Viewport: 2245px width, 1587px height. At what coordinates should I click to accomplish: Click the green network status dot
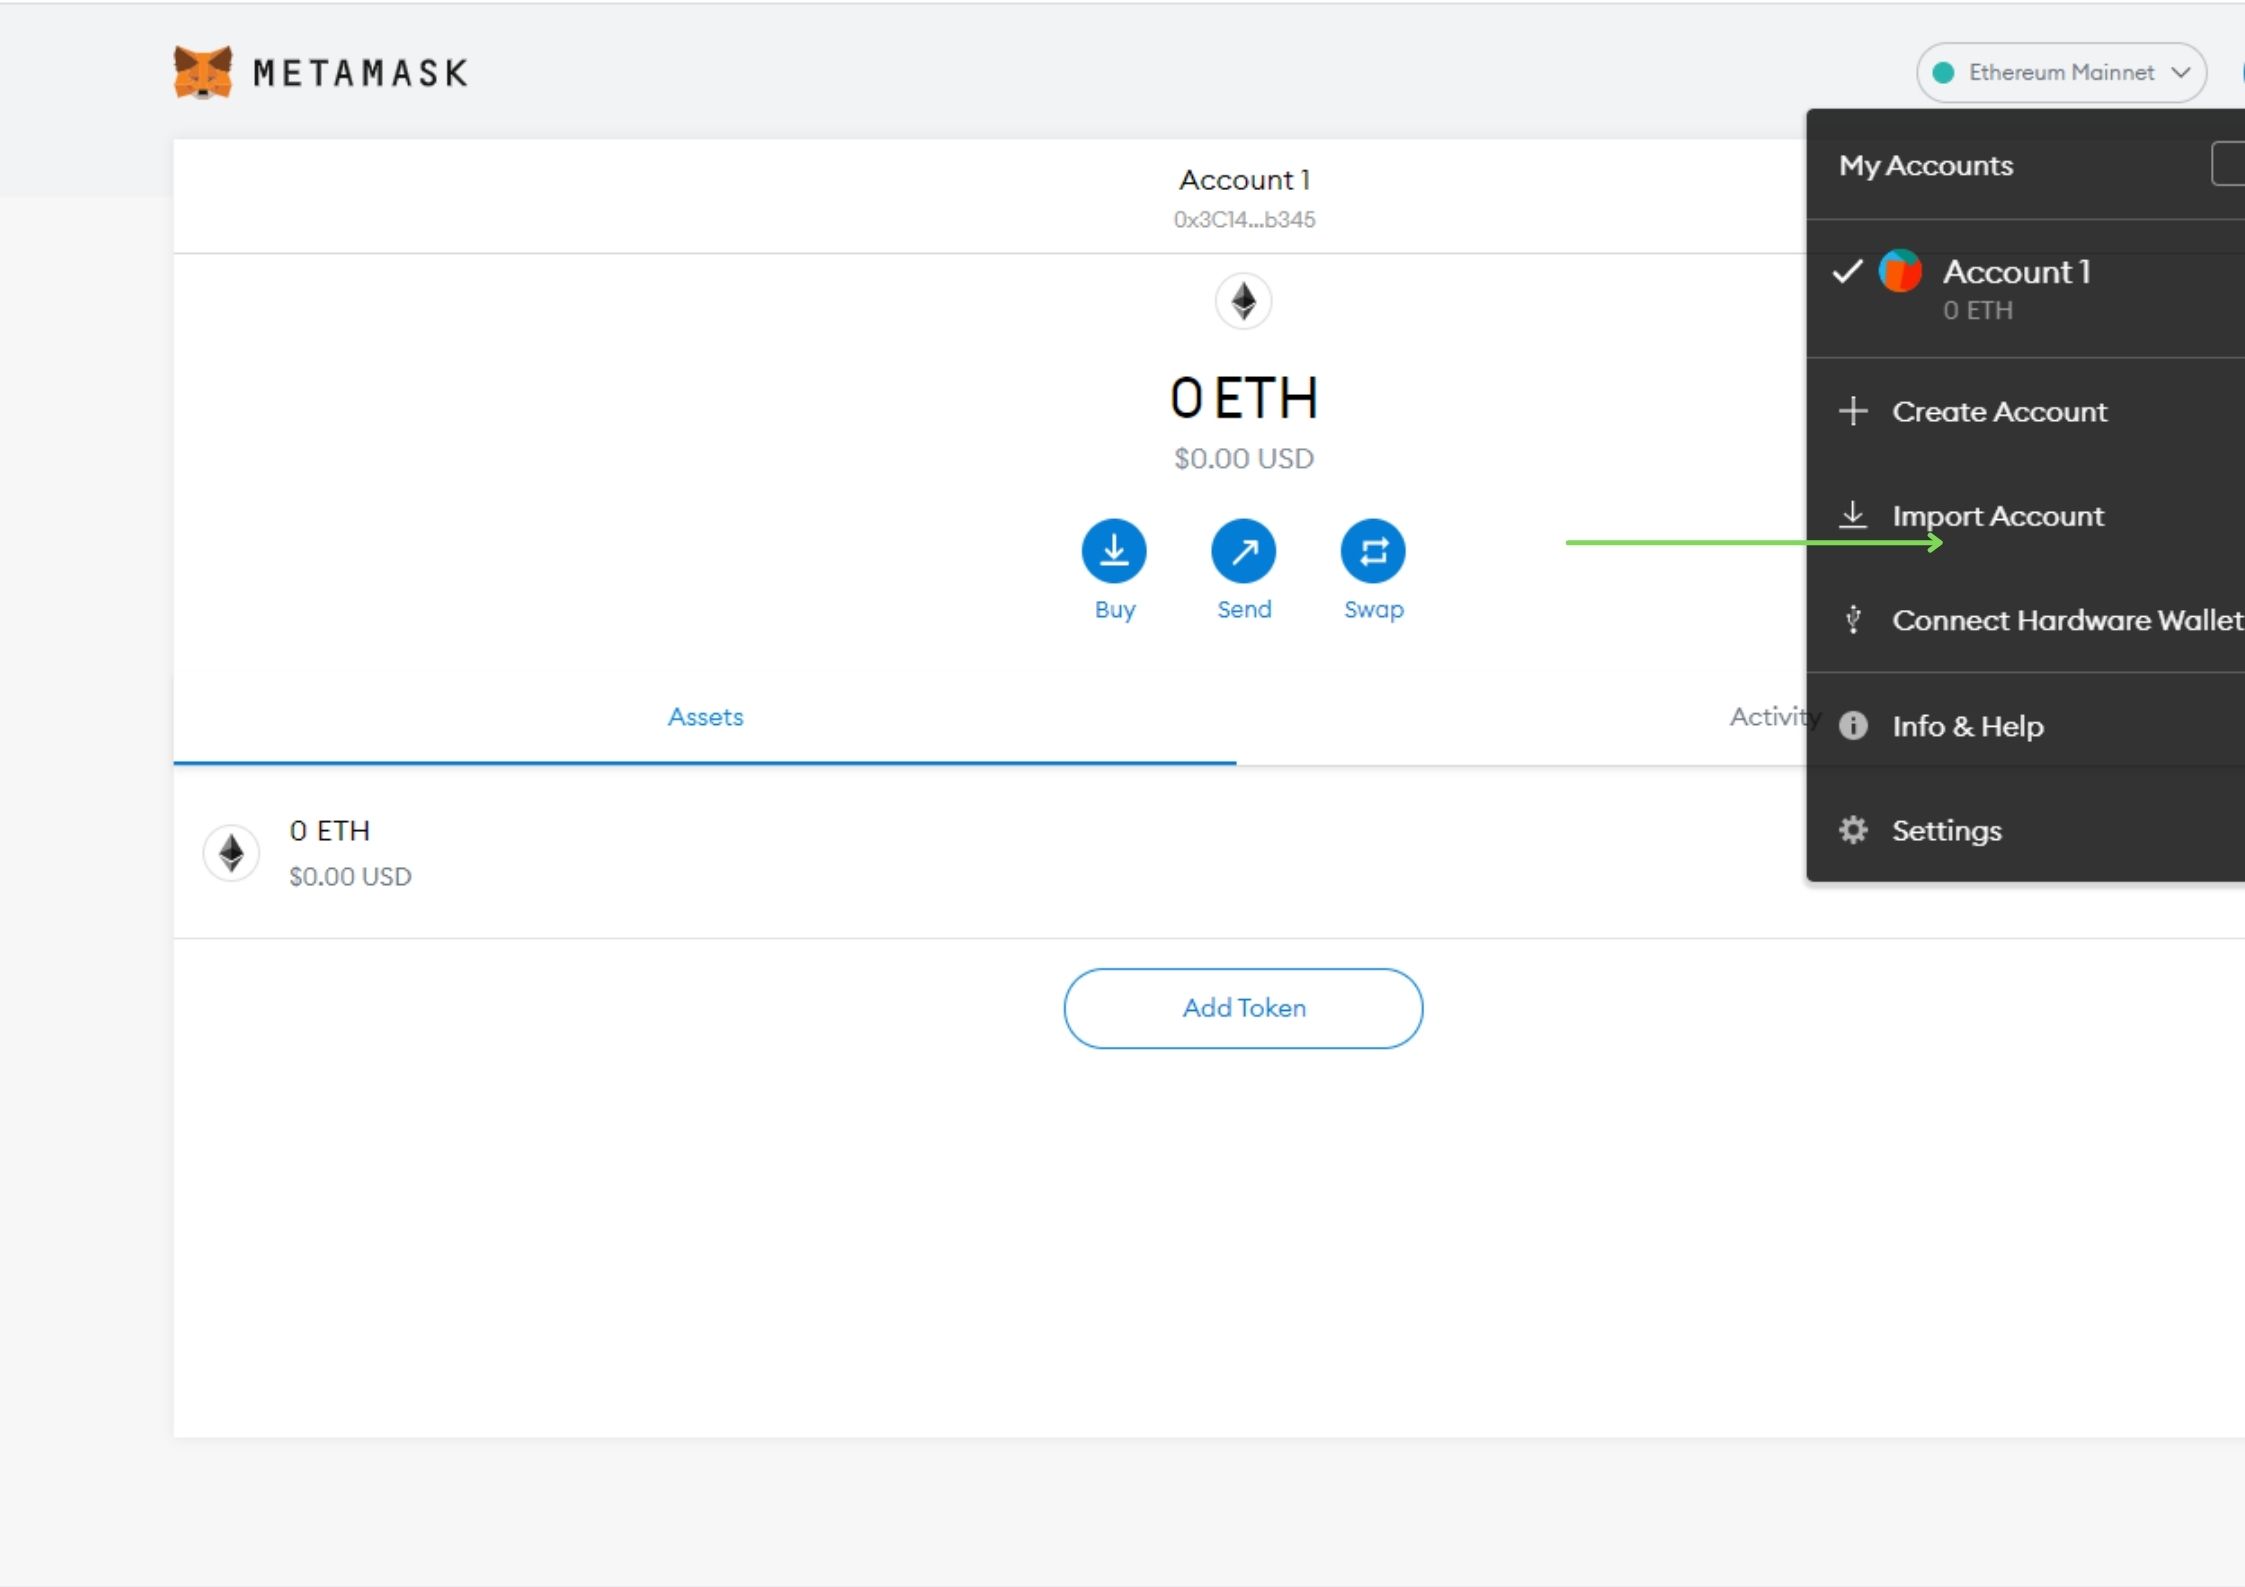1943,72
